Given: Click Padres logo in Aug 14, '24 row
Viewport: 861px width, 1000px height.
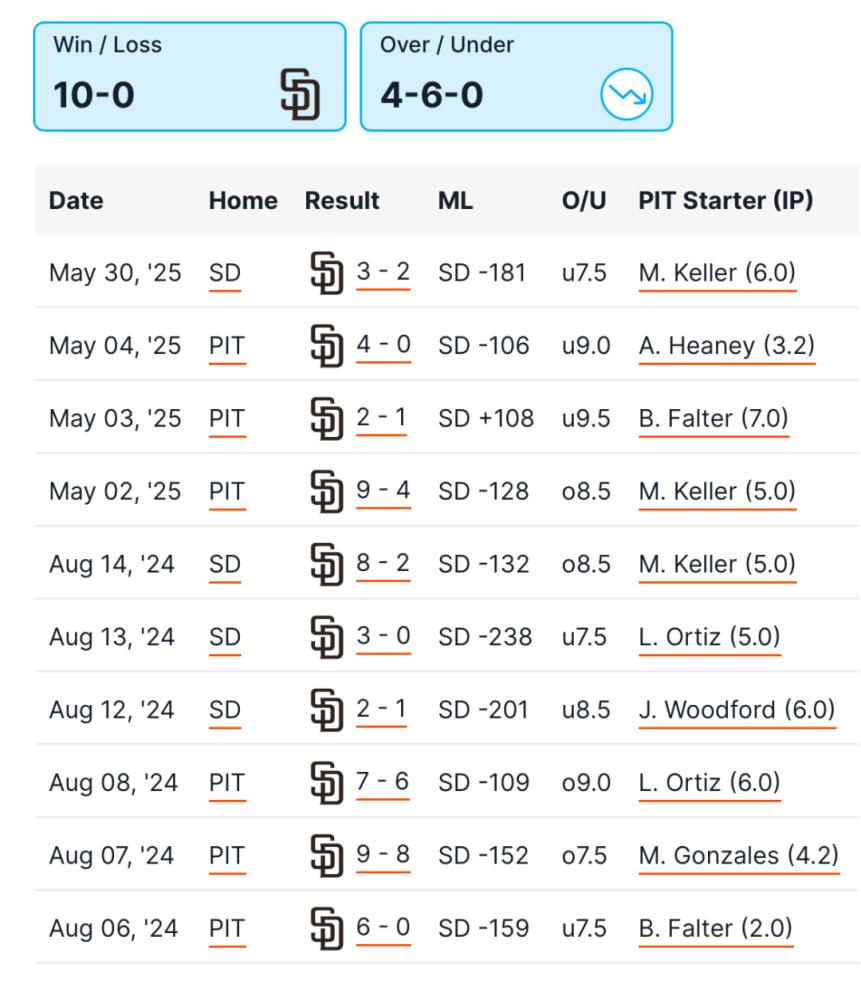Looking at the screenshot, I should point(327,564).
